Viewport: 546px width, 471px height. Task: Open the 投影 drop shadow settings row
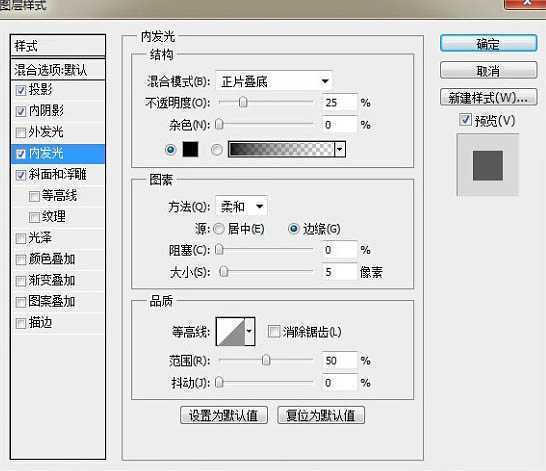(58, 91)
